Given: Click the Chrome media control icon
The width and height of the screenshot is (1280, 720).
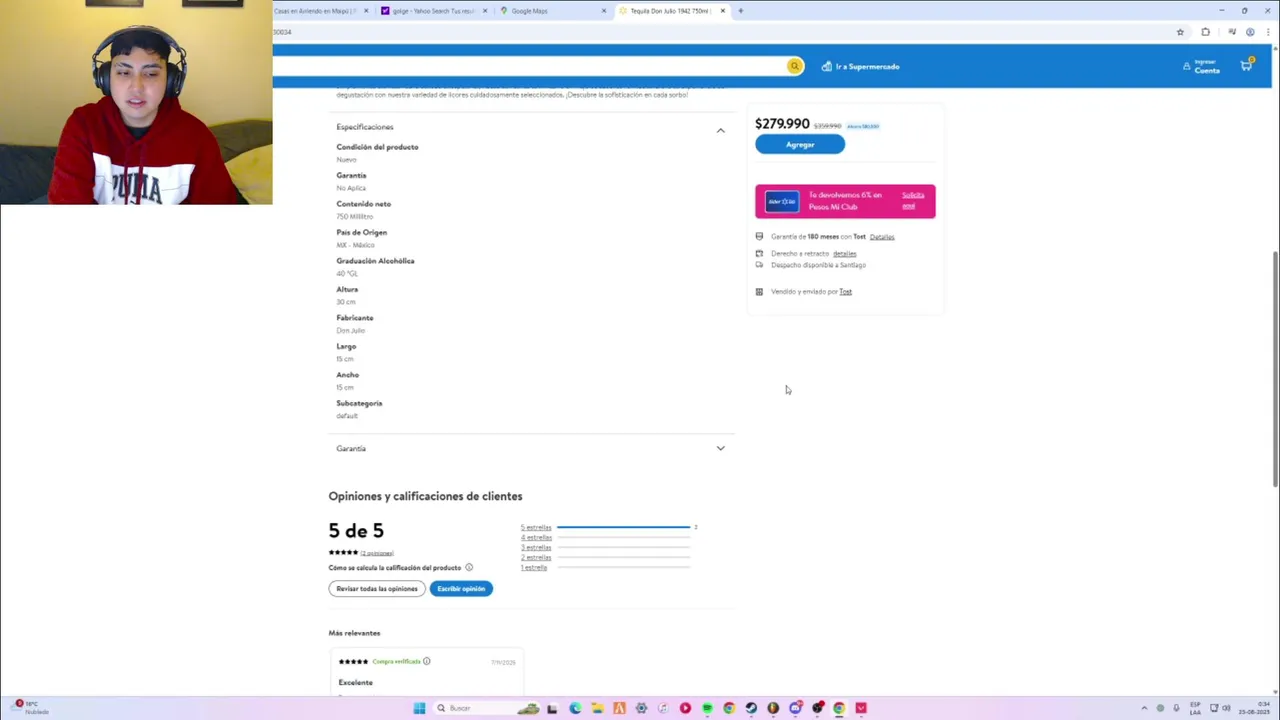Looking at the screenshot, I should click(x=1232, y=32).
